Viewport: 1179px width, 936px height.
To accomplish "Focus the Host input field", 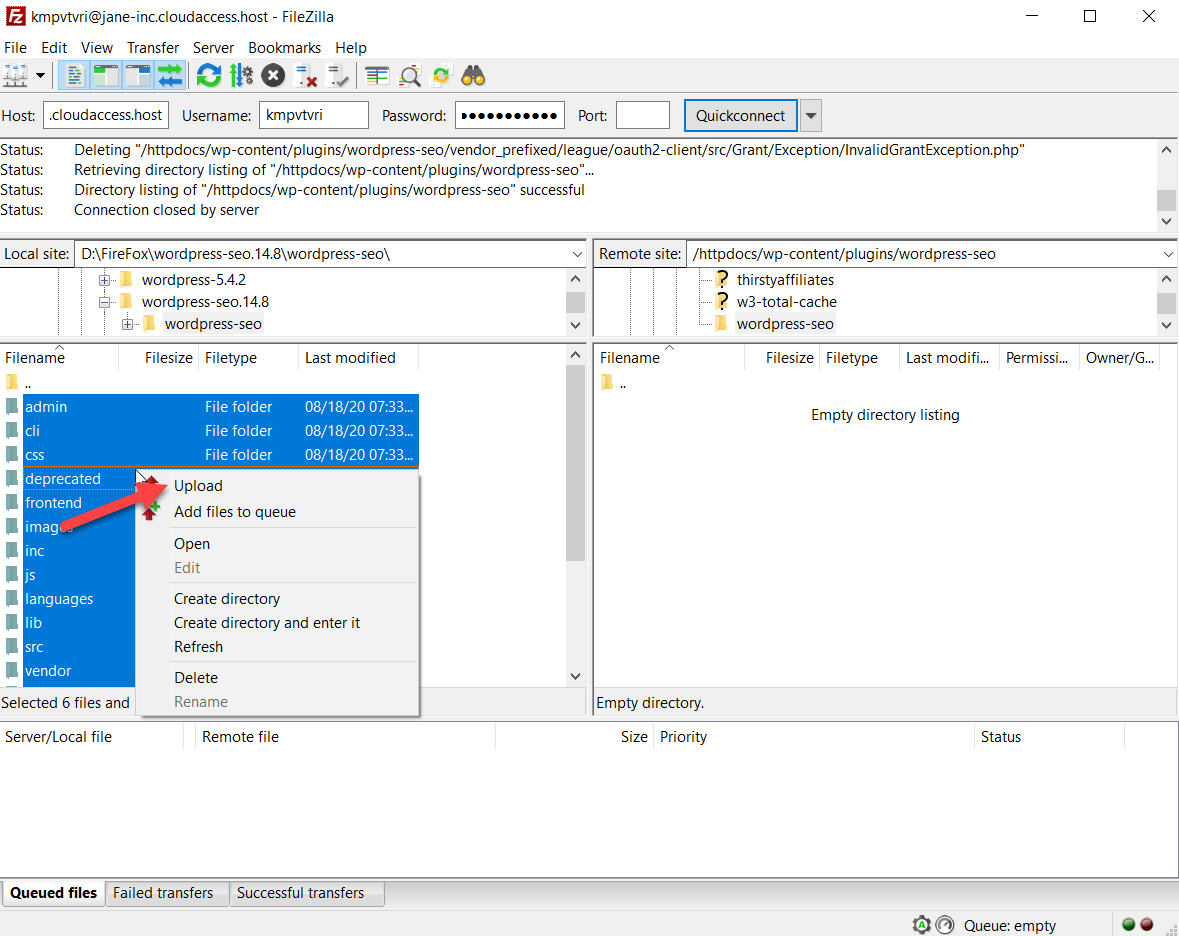I will click(106, 115).
